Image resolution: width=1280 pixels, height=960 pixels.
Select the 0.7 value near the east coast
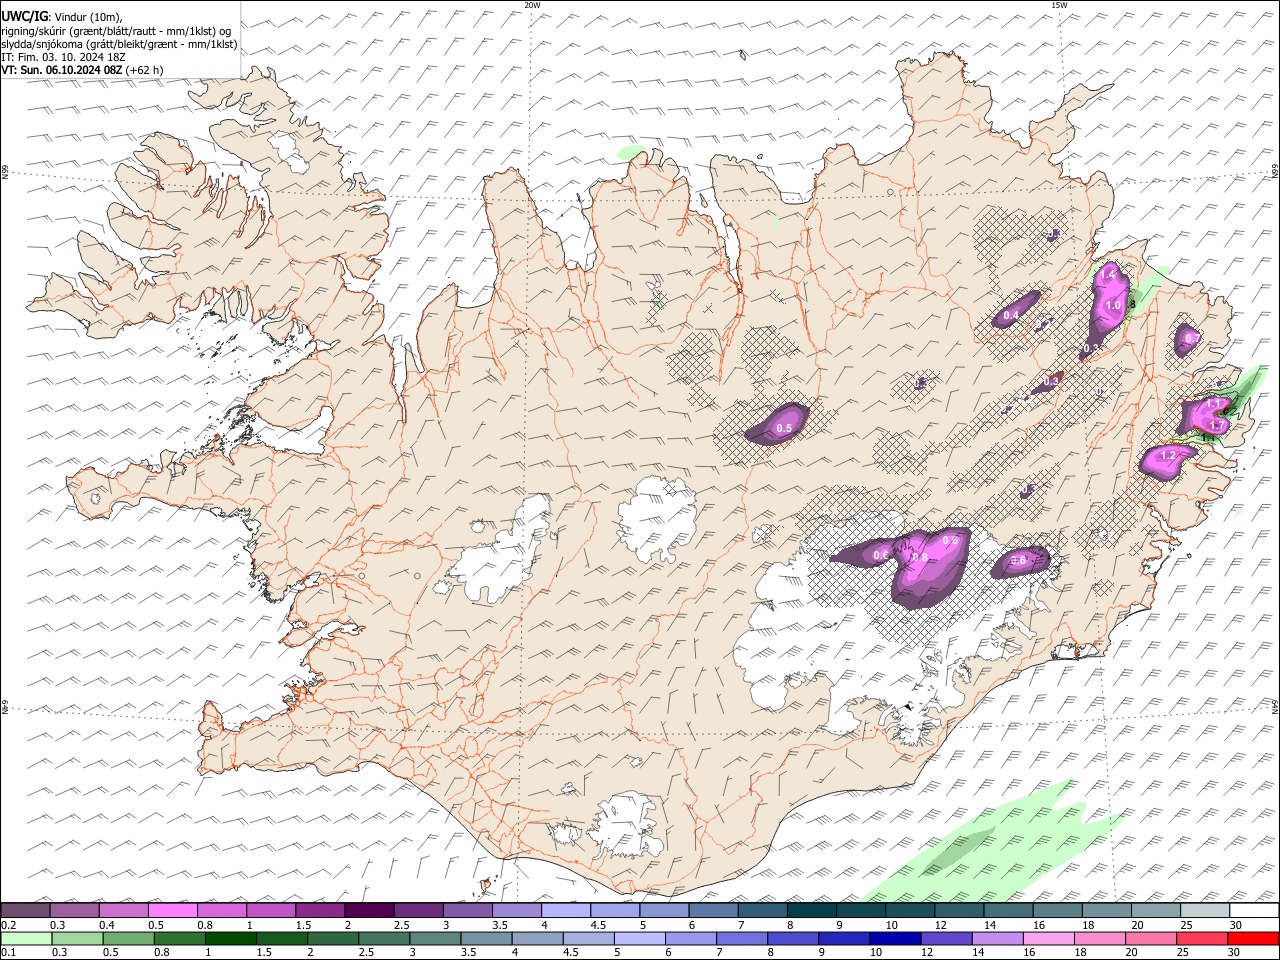1190,338
